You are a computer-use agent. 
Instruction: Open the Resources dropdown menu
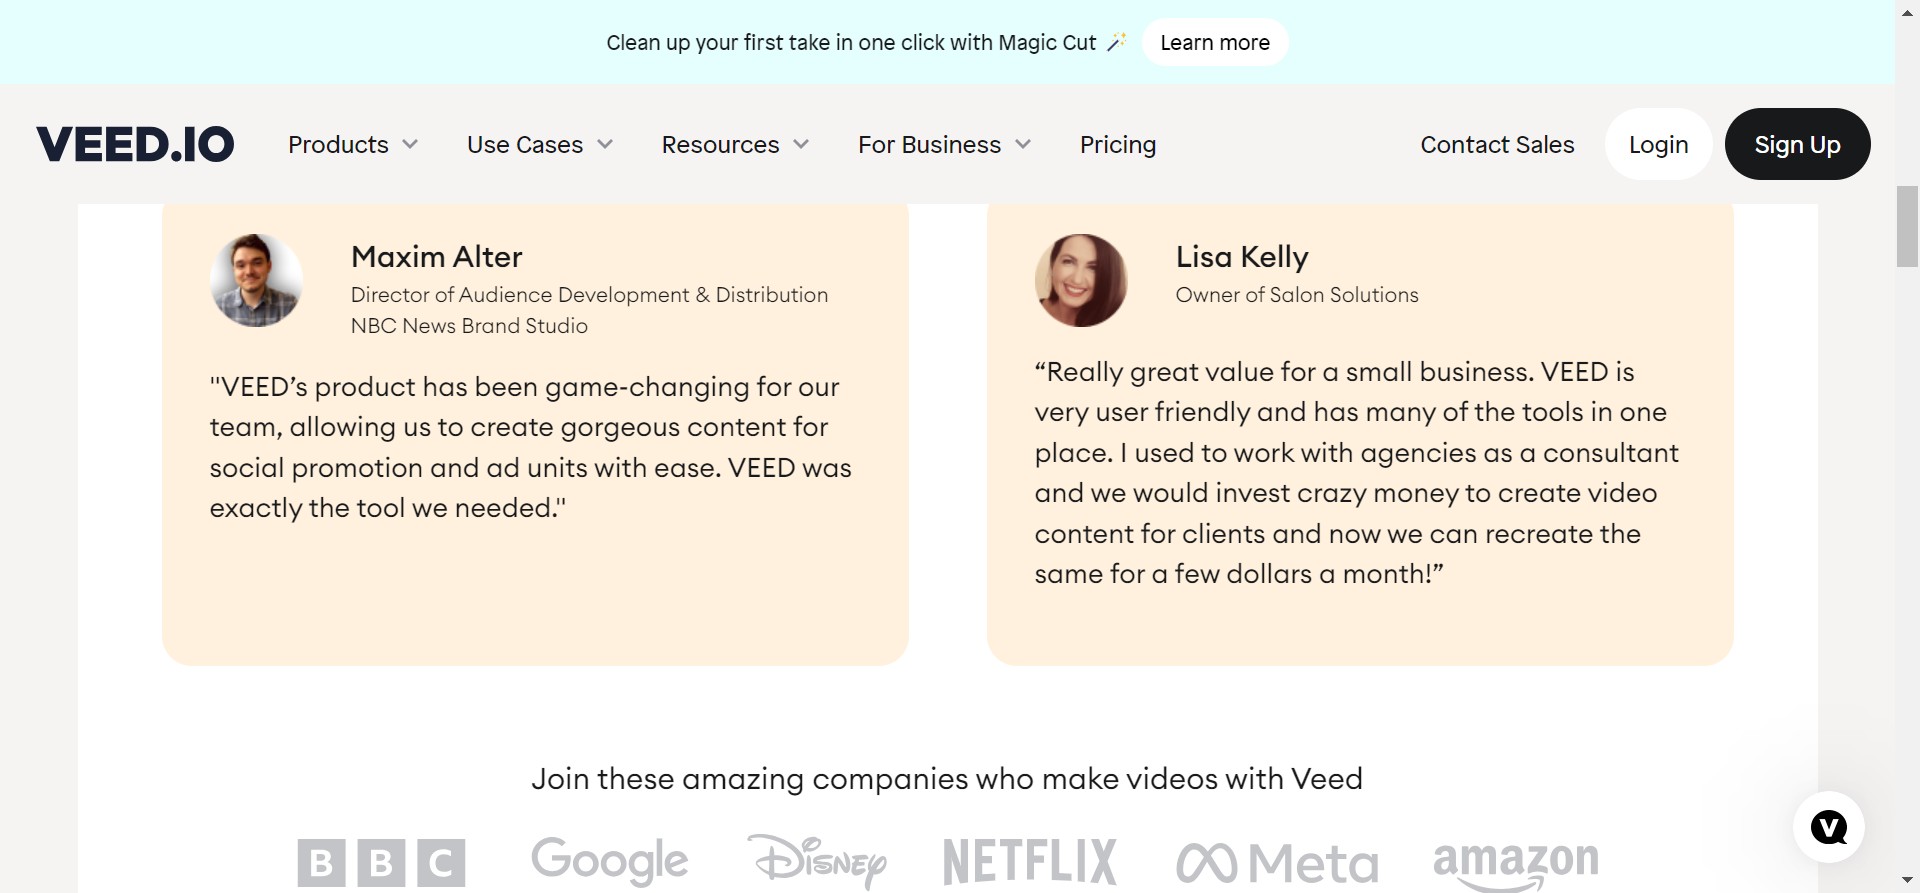click(x=734, y=145)
